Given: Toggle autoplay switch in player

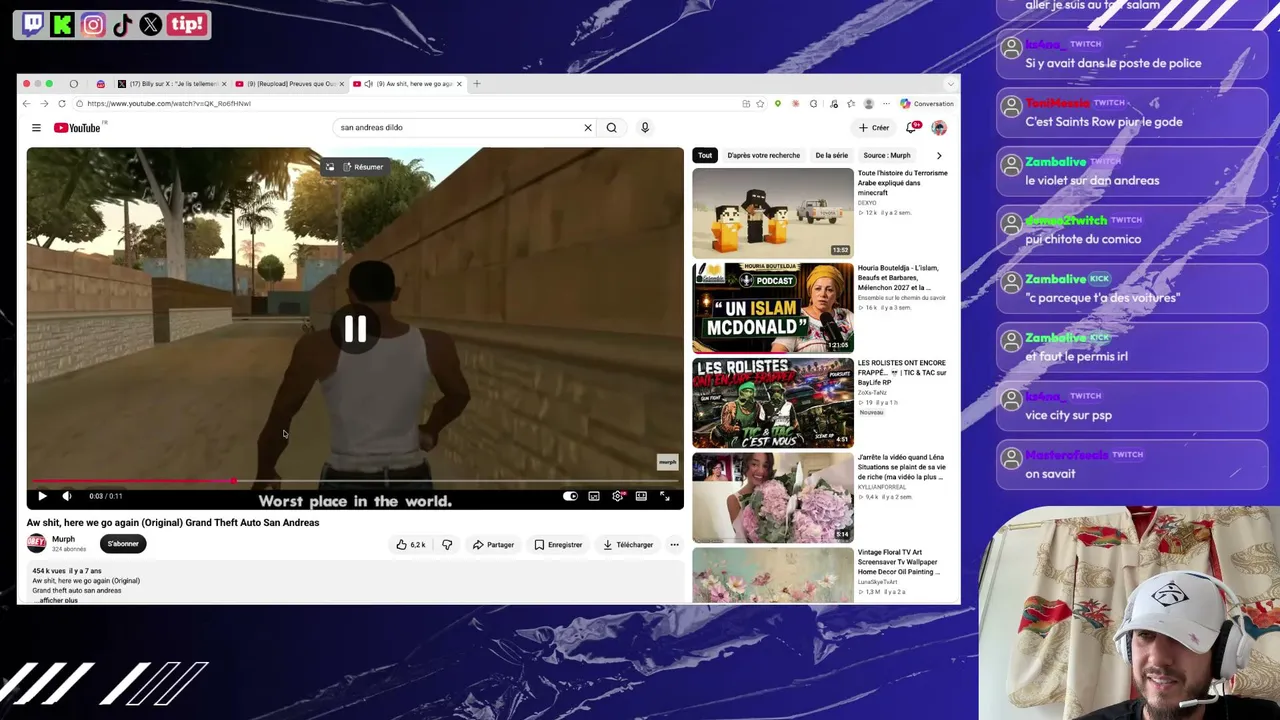Looking at the screenshot, I should click(x=570, y=496).
